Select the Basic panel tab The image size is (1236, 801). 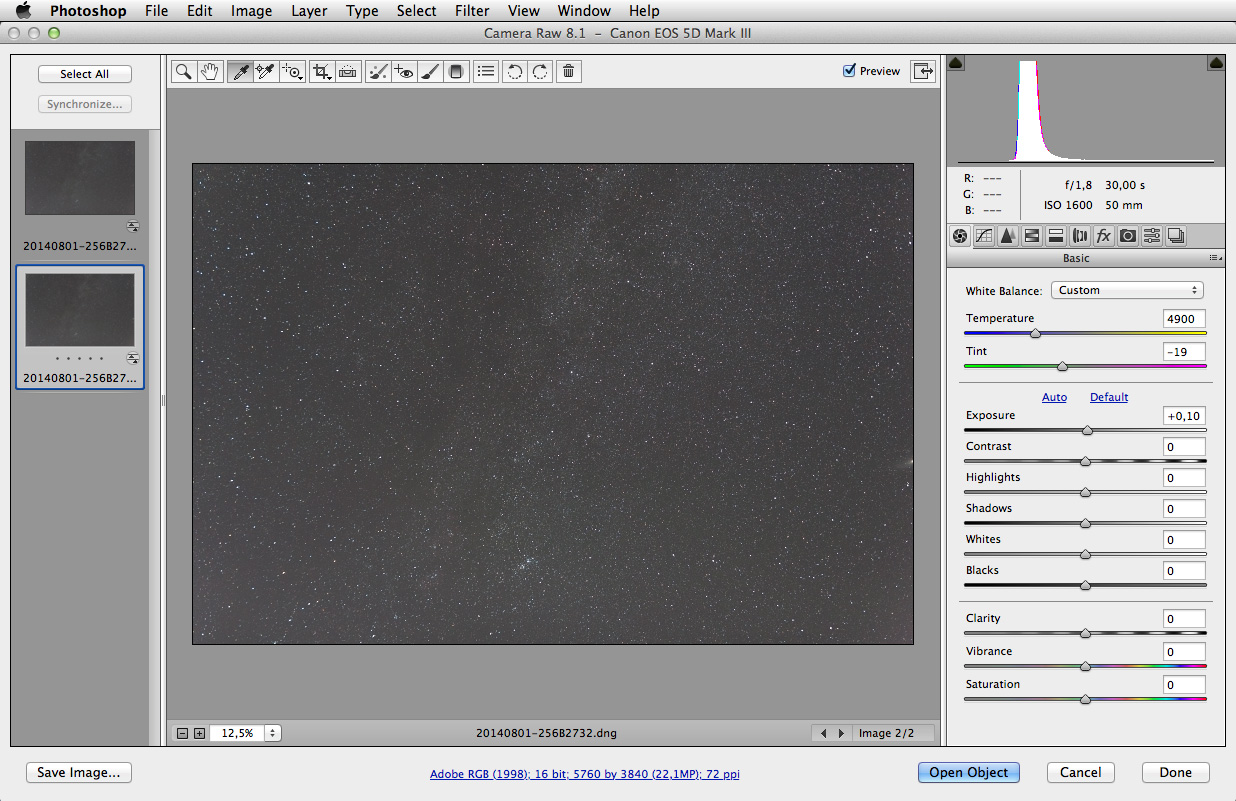tap(959, 236)
